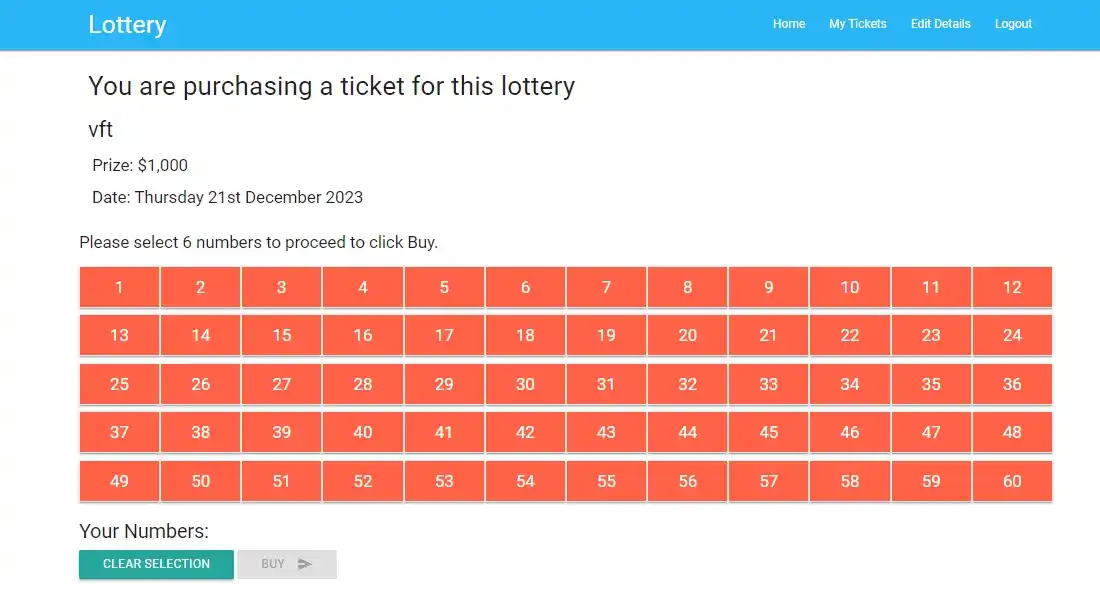Screen dimensions: 1100x591
Task: Open Edit Details in the navbar
Action: [940, 24]
